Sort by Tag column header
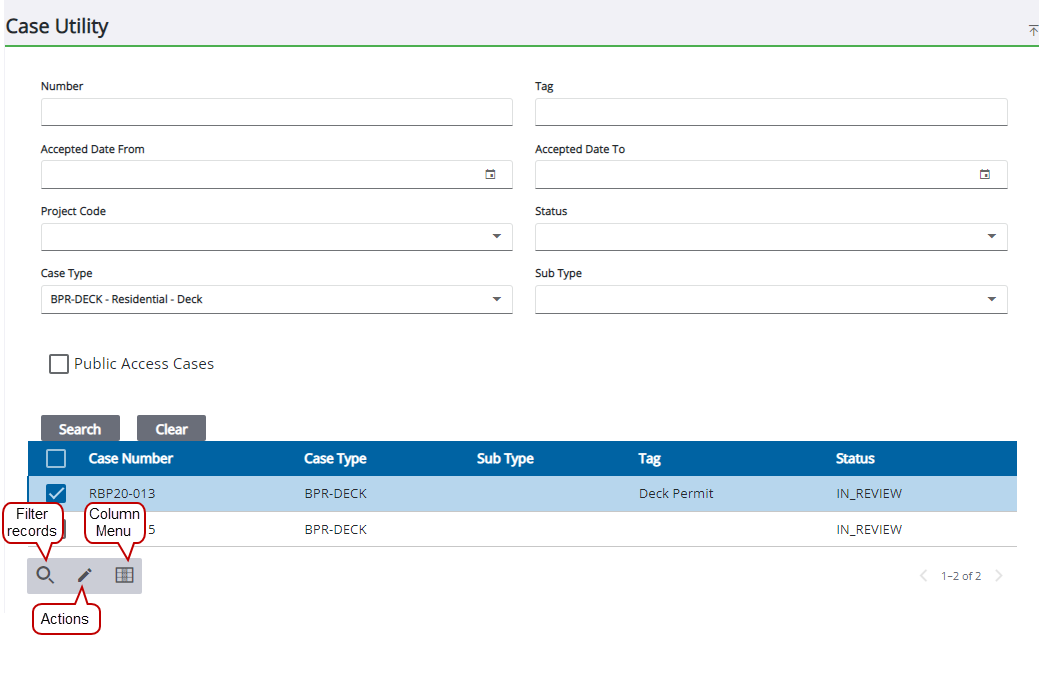The height and width of the screenshot is (693, 1039). click(649, 458)
